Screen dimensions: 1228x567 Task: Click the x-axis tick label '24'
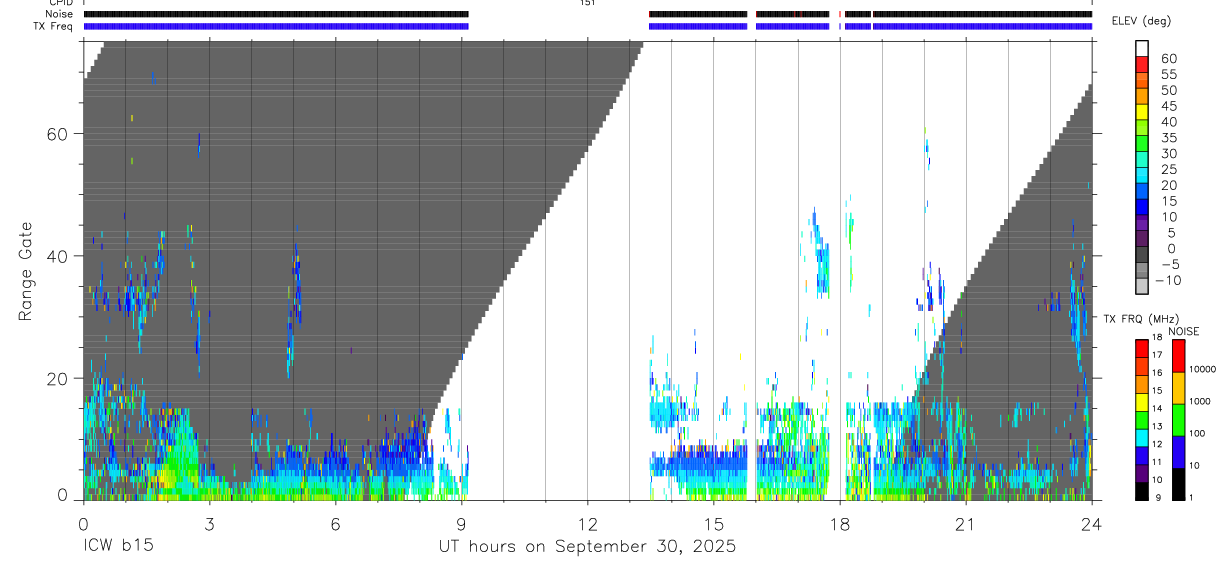(x=1091, y=524)
